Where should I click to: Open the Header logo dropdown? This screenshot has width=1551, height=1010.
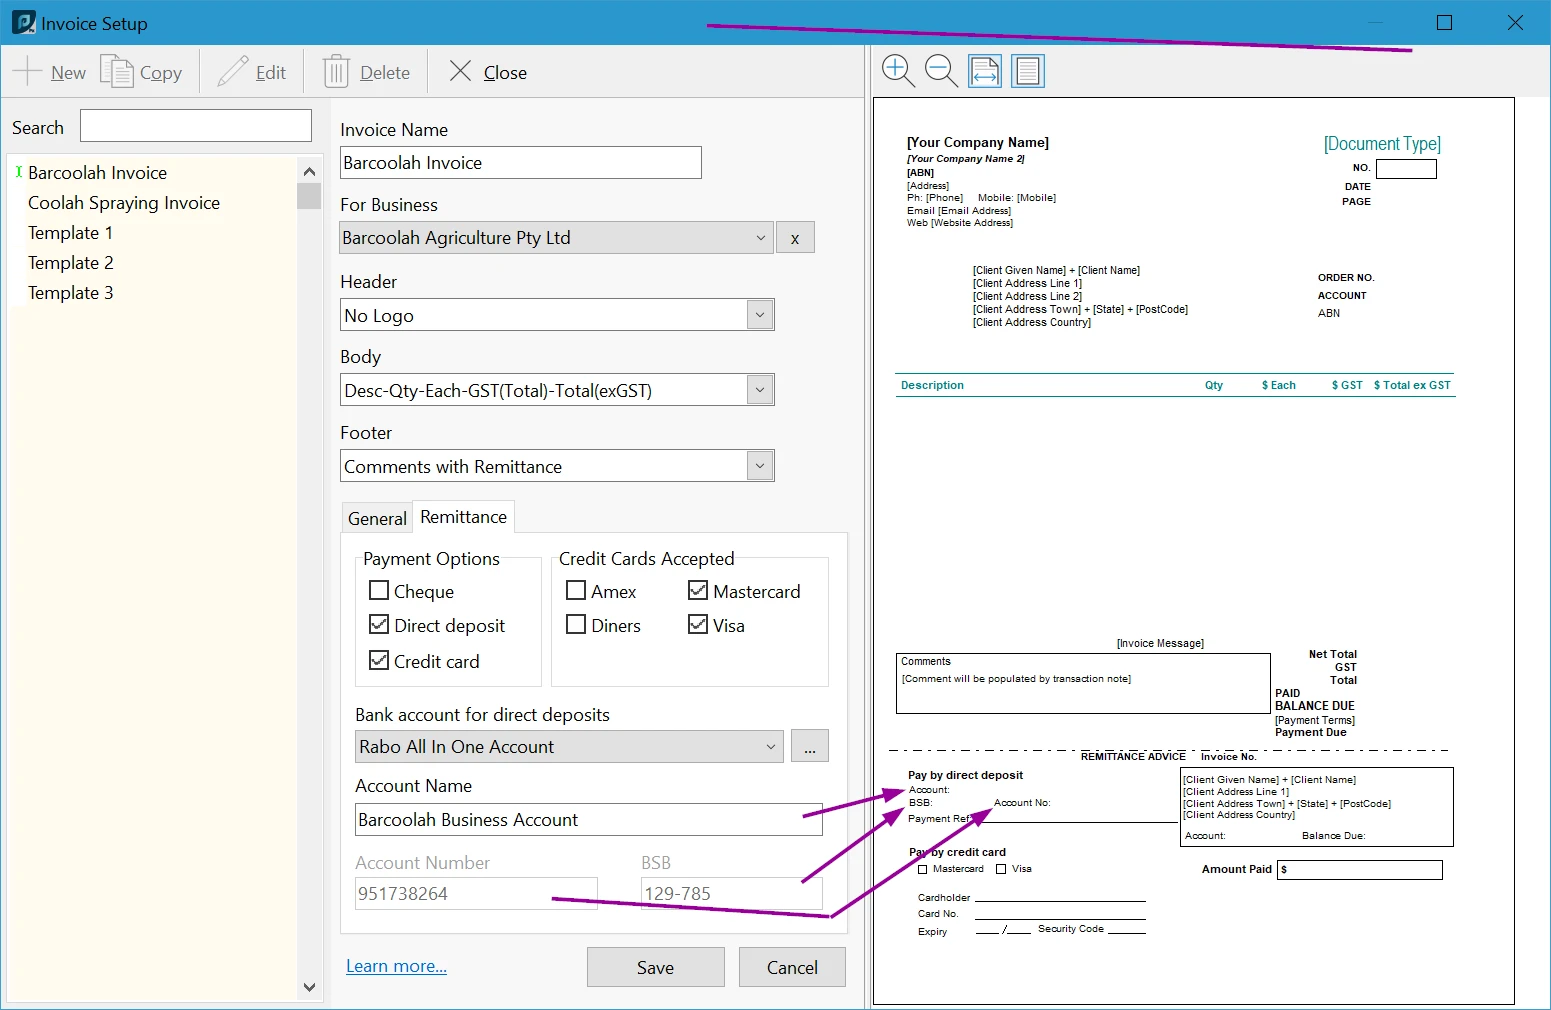(760, 315)
